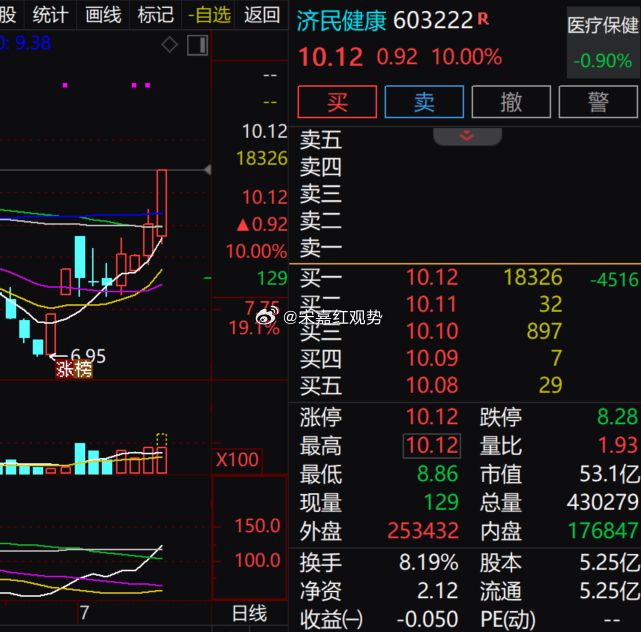Click the 买三 price 10.10
641x632 pixels.
pos(432,331)
